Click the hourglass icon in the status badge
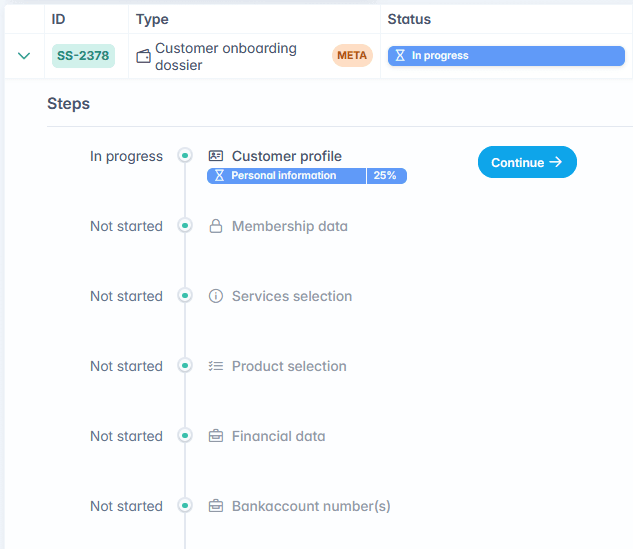Image resolution: width=633 pixels, height=549 pixels. (400, 56)
